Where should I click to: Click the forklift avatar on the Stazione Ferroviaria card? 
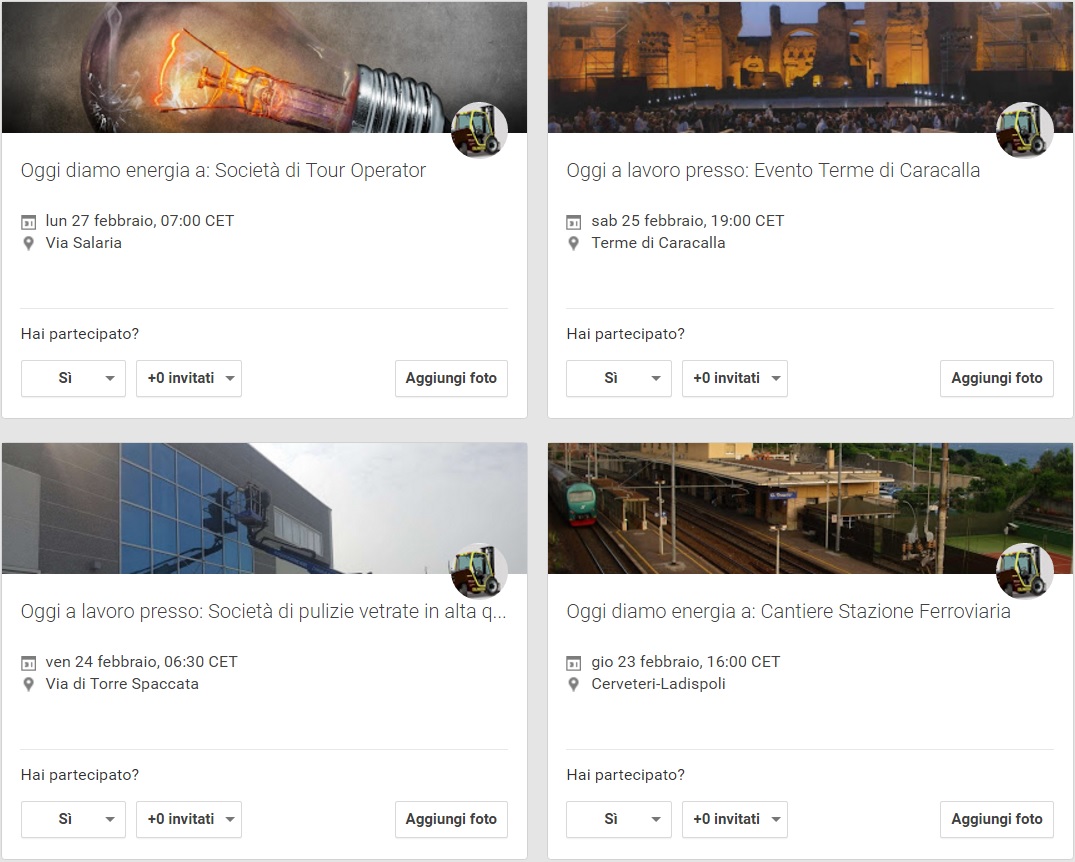(1024, 571)
